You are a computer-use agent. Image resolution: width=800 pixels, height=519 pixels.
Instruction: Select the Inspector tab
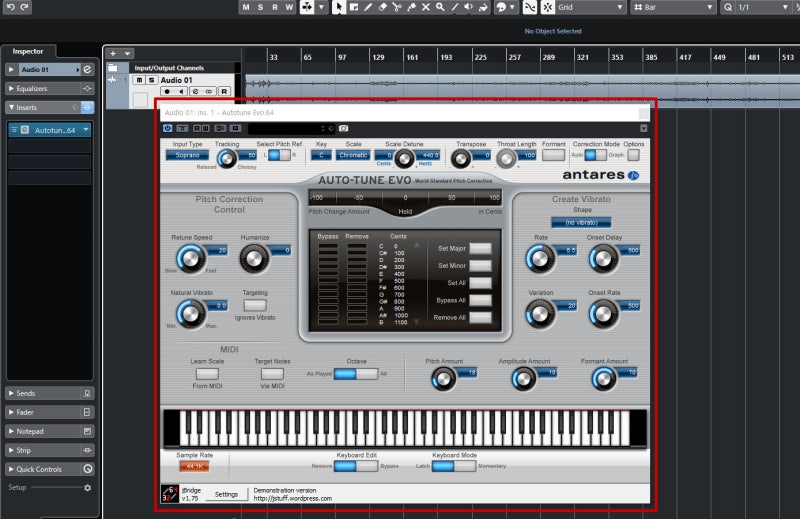point(28,51)
